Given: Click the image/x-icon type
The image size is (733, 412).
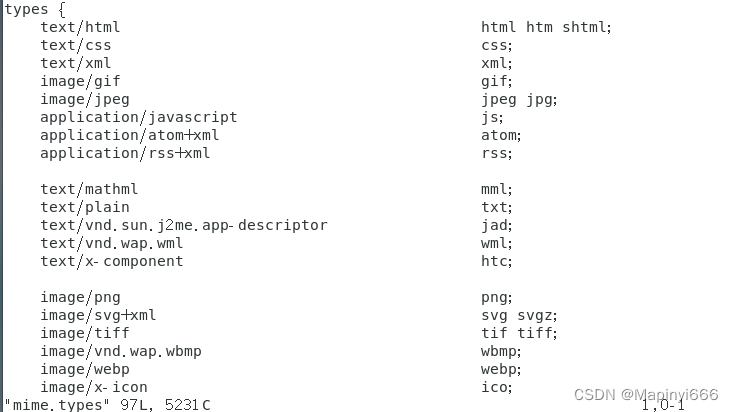Looking at the screenshot, I should click(93, 387).
